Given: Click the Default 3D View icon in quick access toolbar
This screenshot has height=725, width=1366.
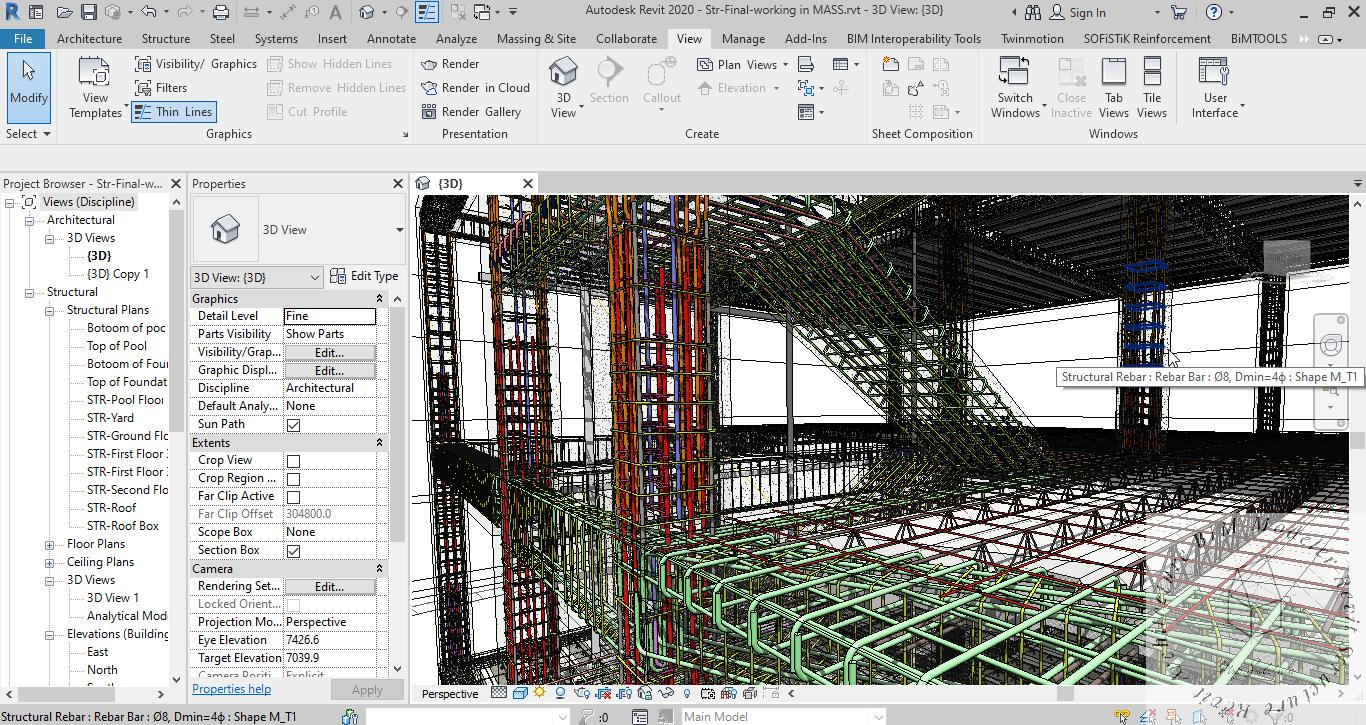Looking at the screenshot, I should (x=367, y=12).
